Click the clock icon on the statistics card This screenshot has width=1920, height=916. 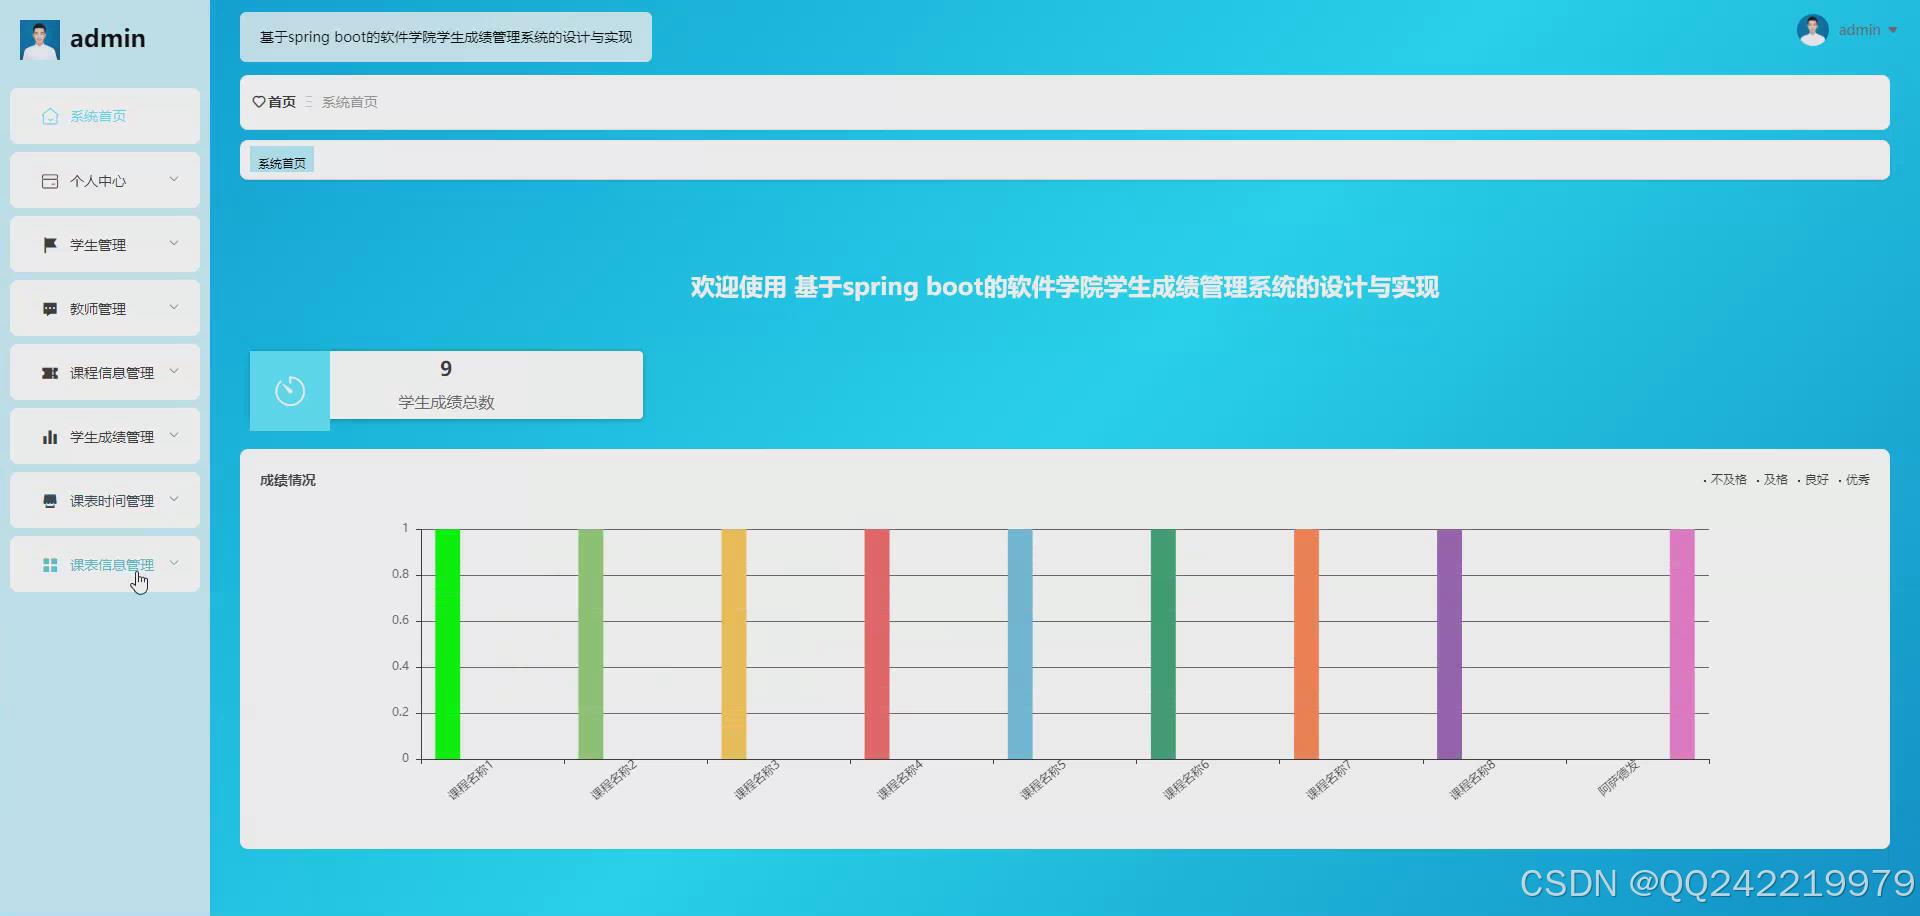tap(290, 390)
